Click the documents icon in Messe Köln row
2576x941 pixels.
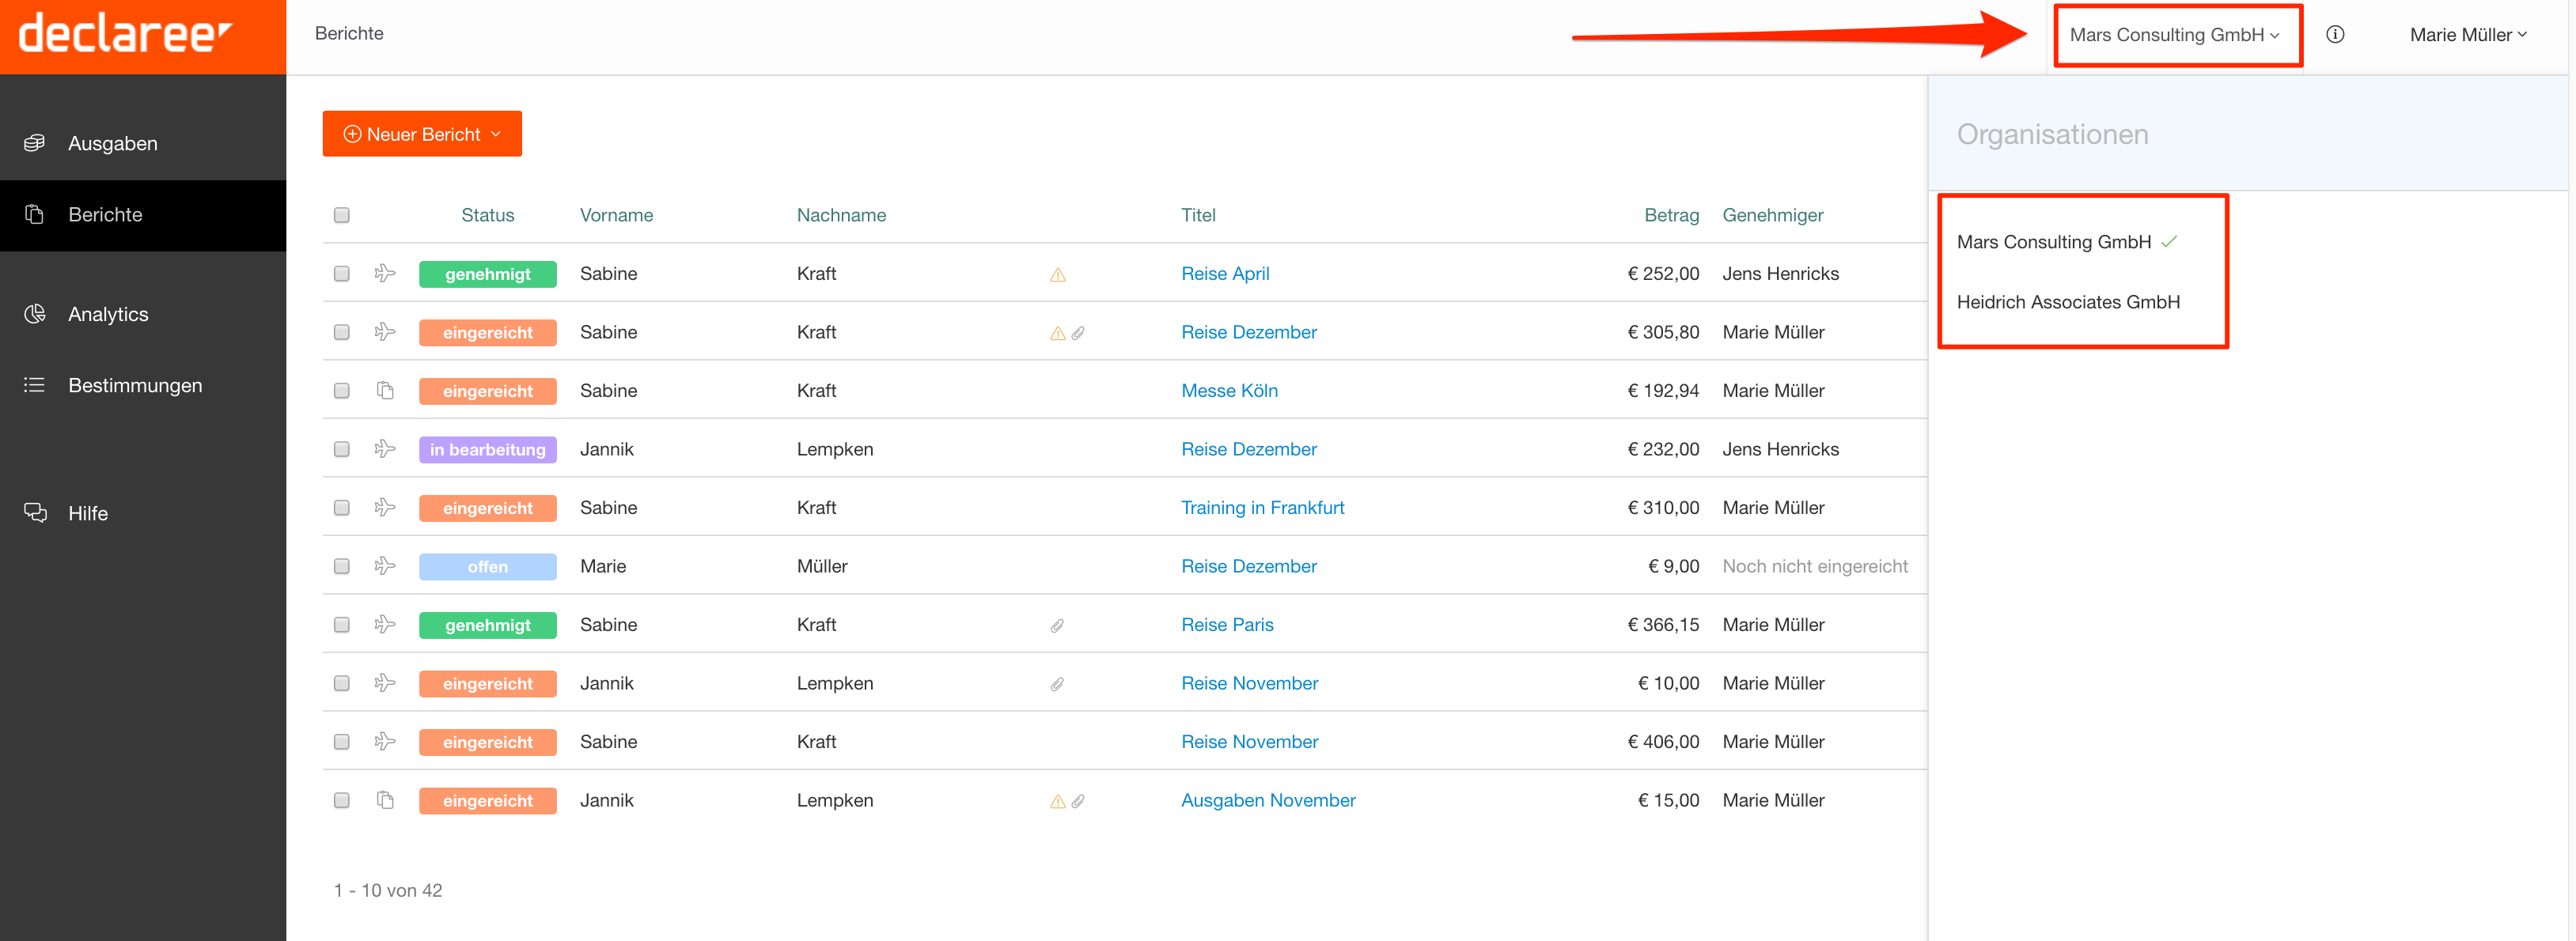[385, 390]
